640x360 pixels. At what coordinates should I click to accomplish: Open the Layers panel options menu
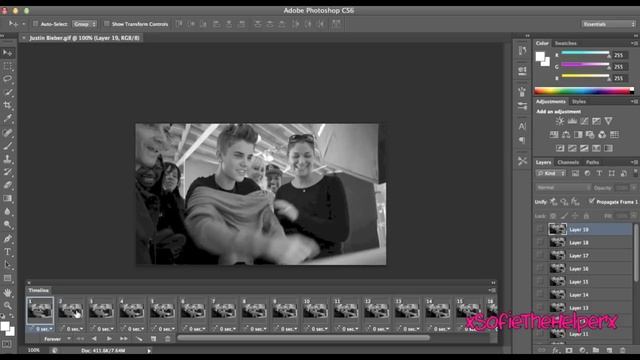click(634, 162)
